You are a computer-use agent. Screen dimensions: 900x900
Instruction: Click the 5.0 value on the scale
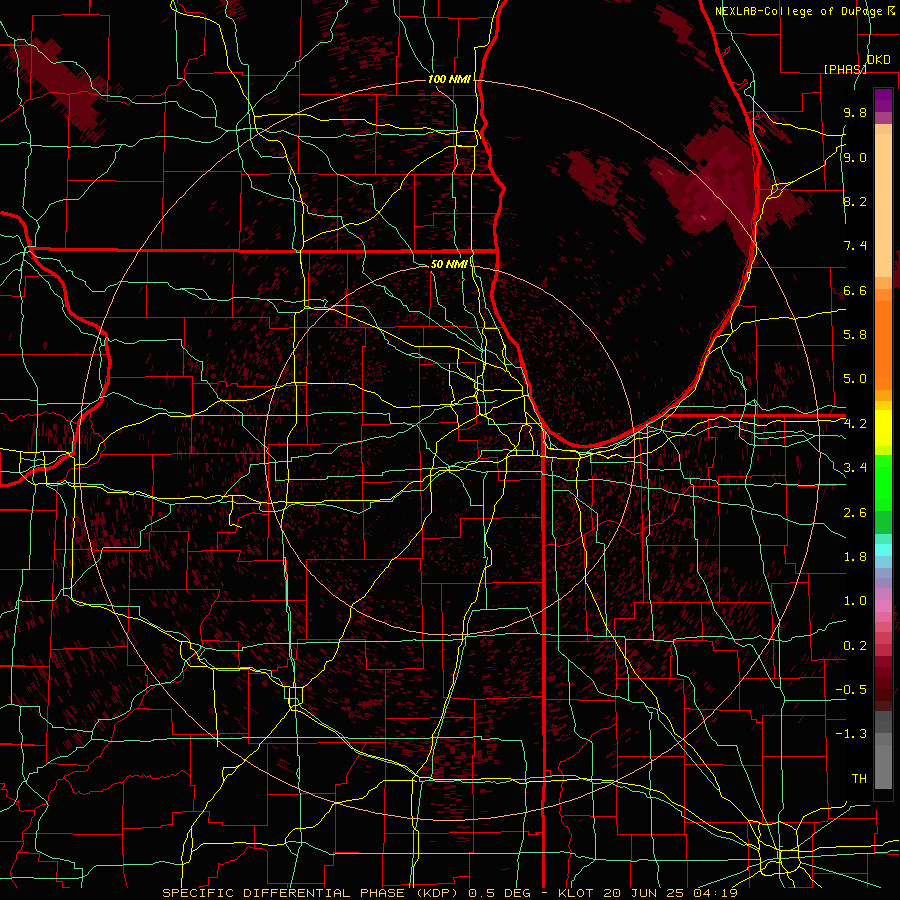pos(855,379)
